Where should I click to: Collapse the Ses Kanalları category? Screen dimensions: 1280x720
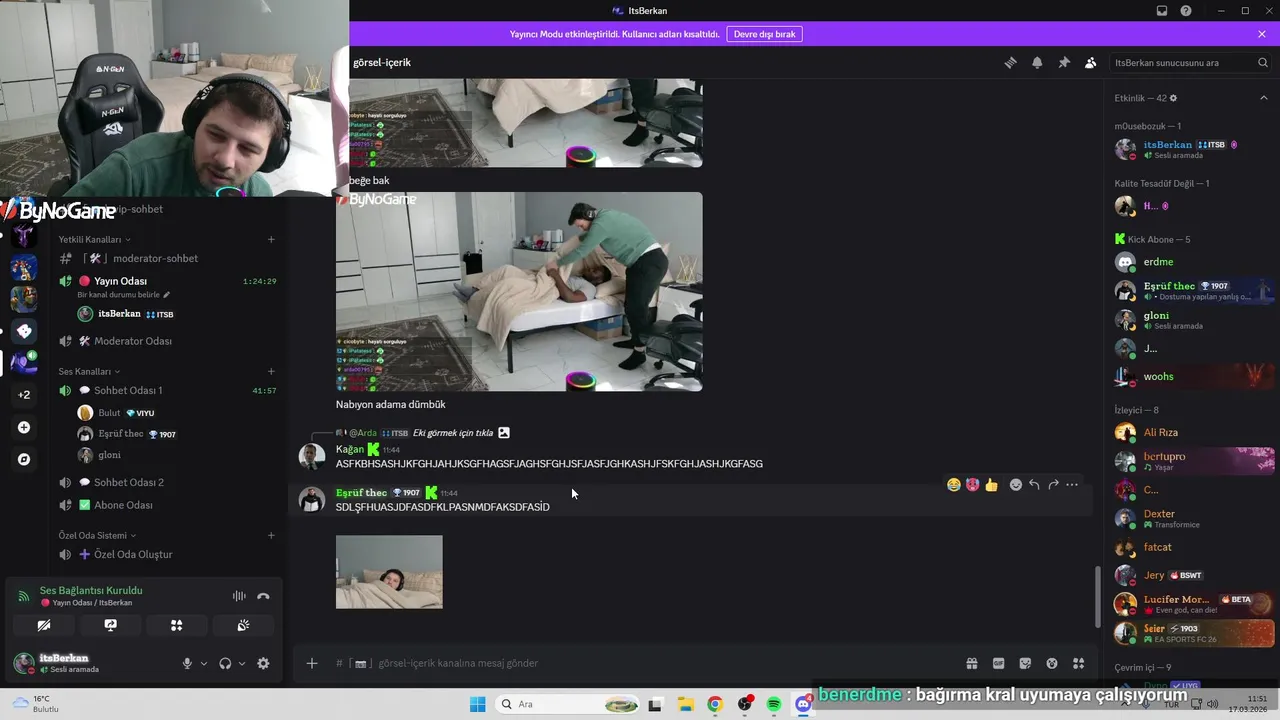click(88, 371)
